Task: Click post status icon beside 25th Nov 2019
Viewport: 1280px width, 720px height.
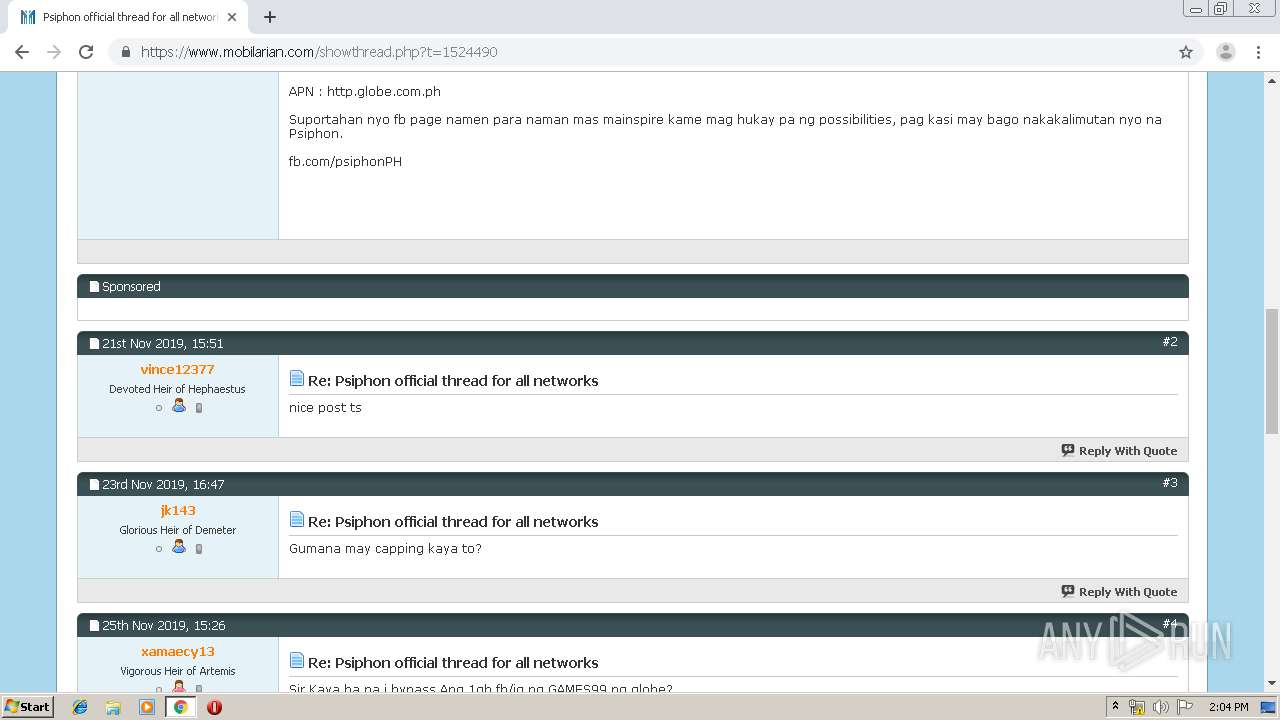Action: pos(94,625)
